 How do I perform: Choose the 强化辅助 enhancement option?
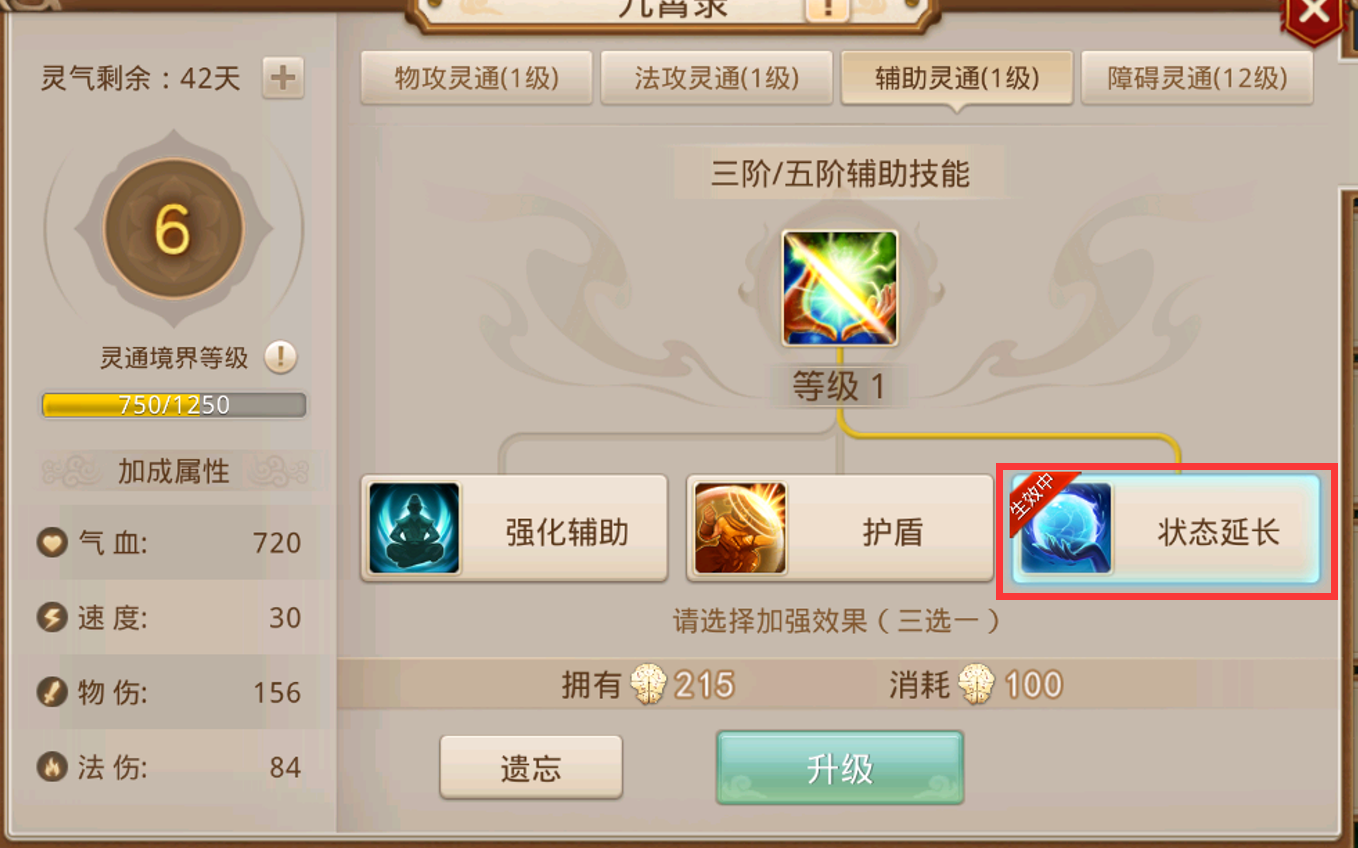pyautogui.click(x=514, y=528)
